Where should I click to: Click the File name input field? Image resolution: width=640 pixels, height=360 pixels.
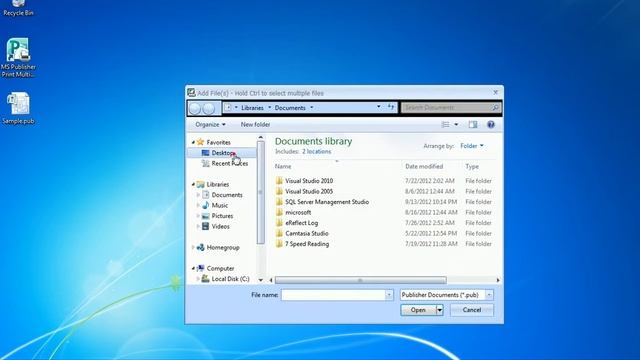coord(333,295)
